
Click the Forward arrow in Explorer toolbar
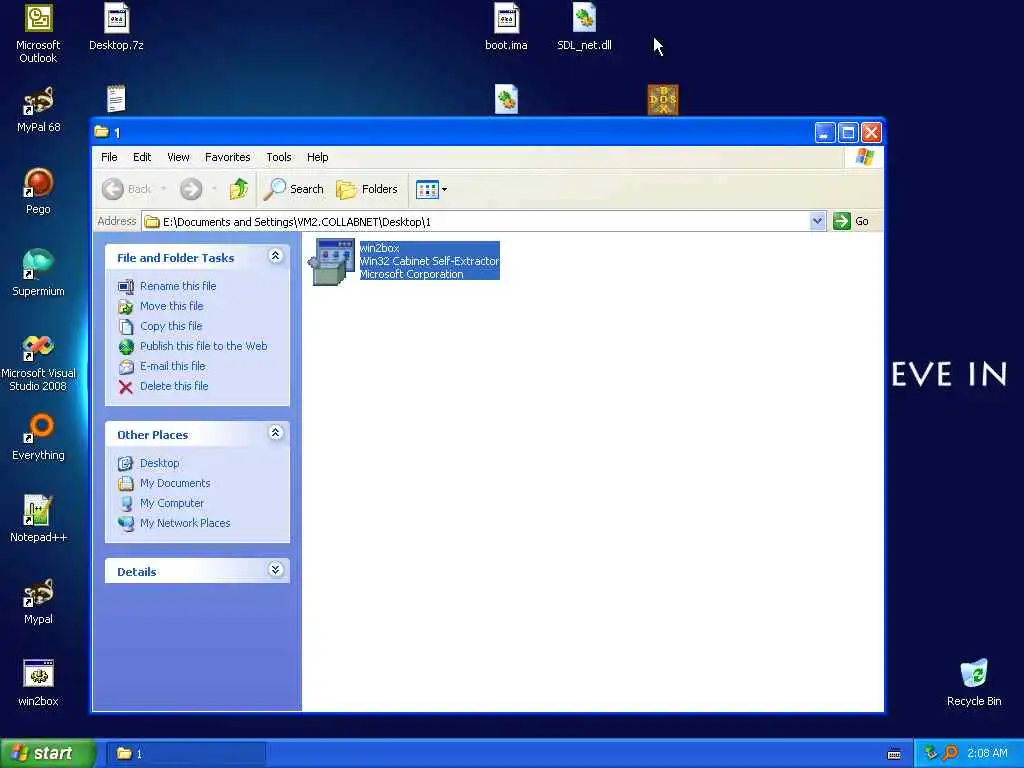coord(191,189)
